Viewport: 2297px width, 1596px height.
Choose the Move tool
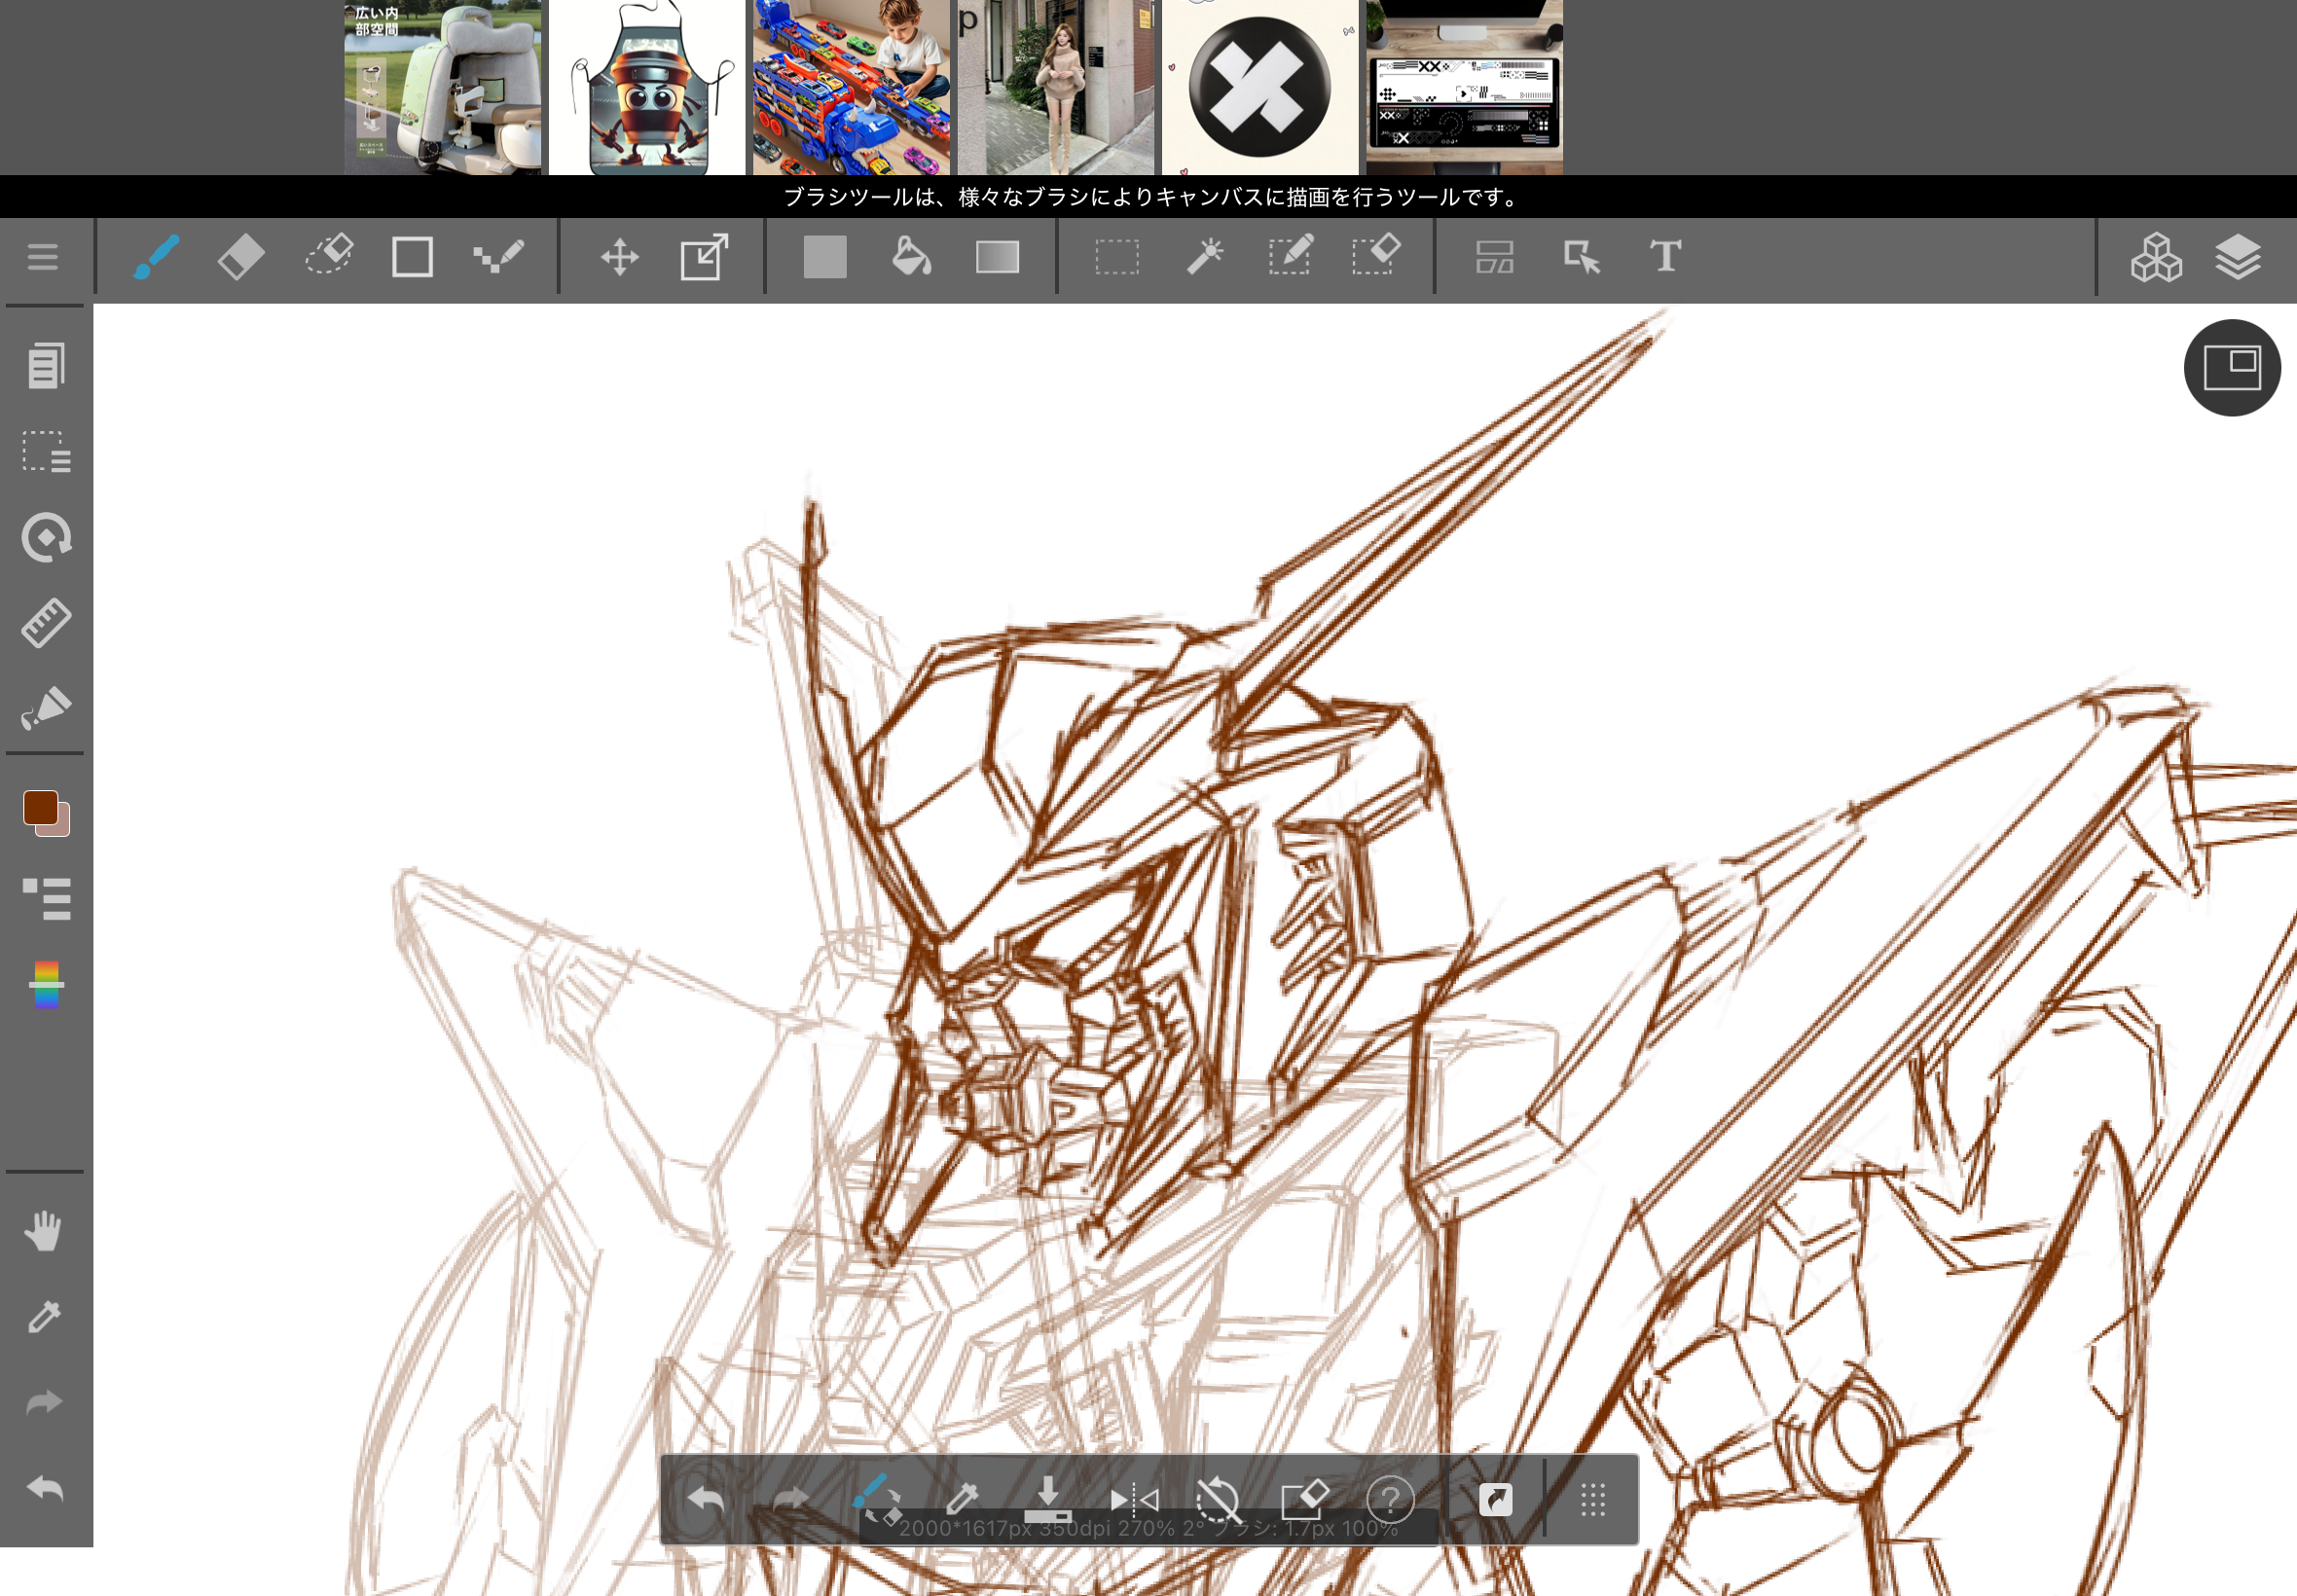tap(619, 257)
